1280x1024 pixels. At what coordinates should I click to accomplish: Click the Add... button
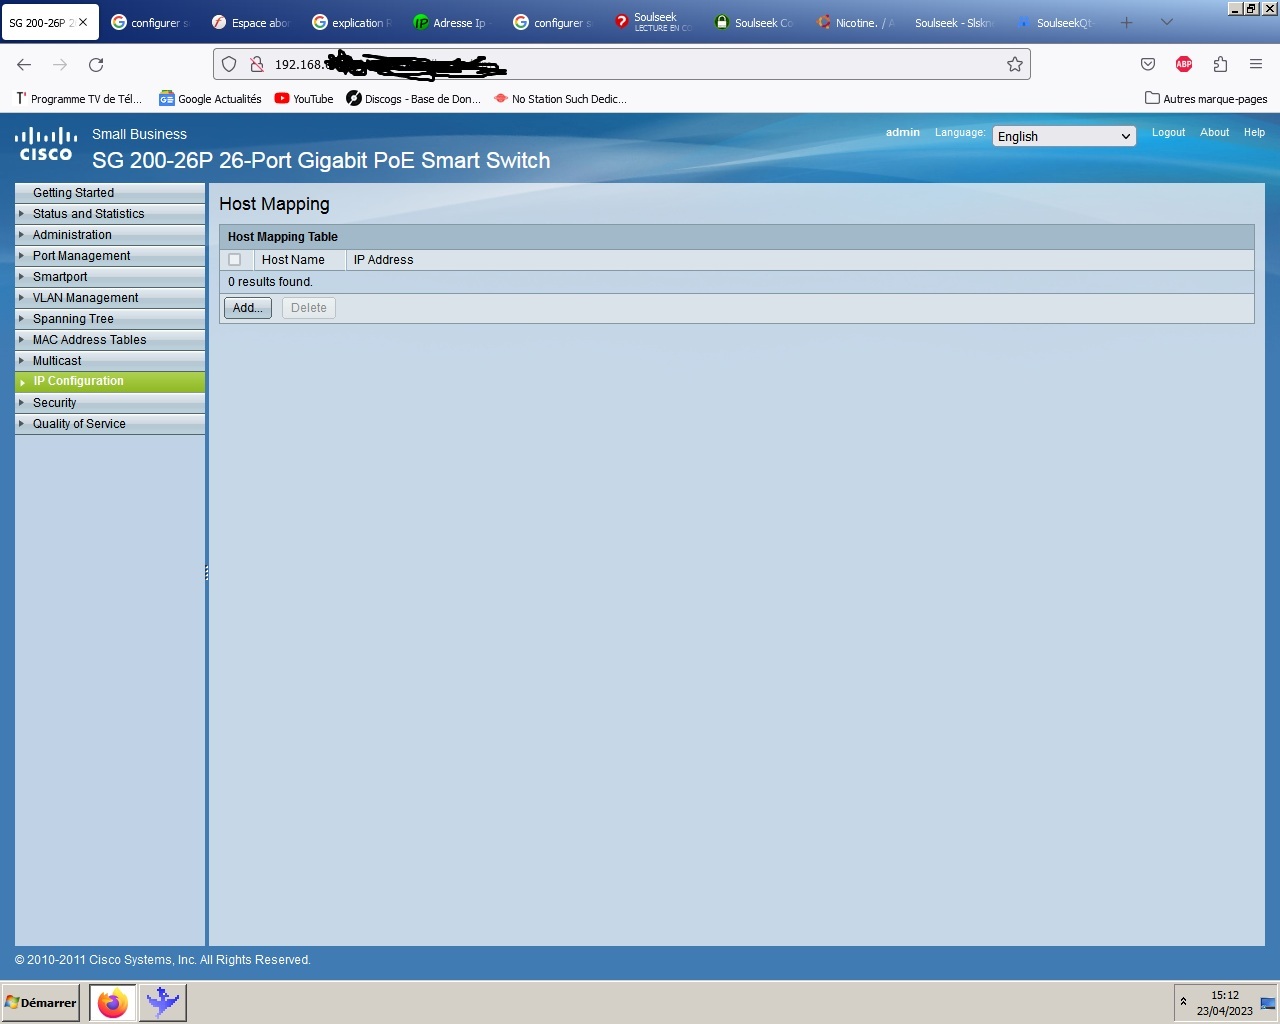point(248,308)
